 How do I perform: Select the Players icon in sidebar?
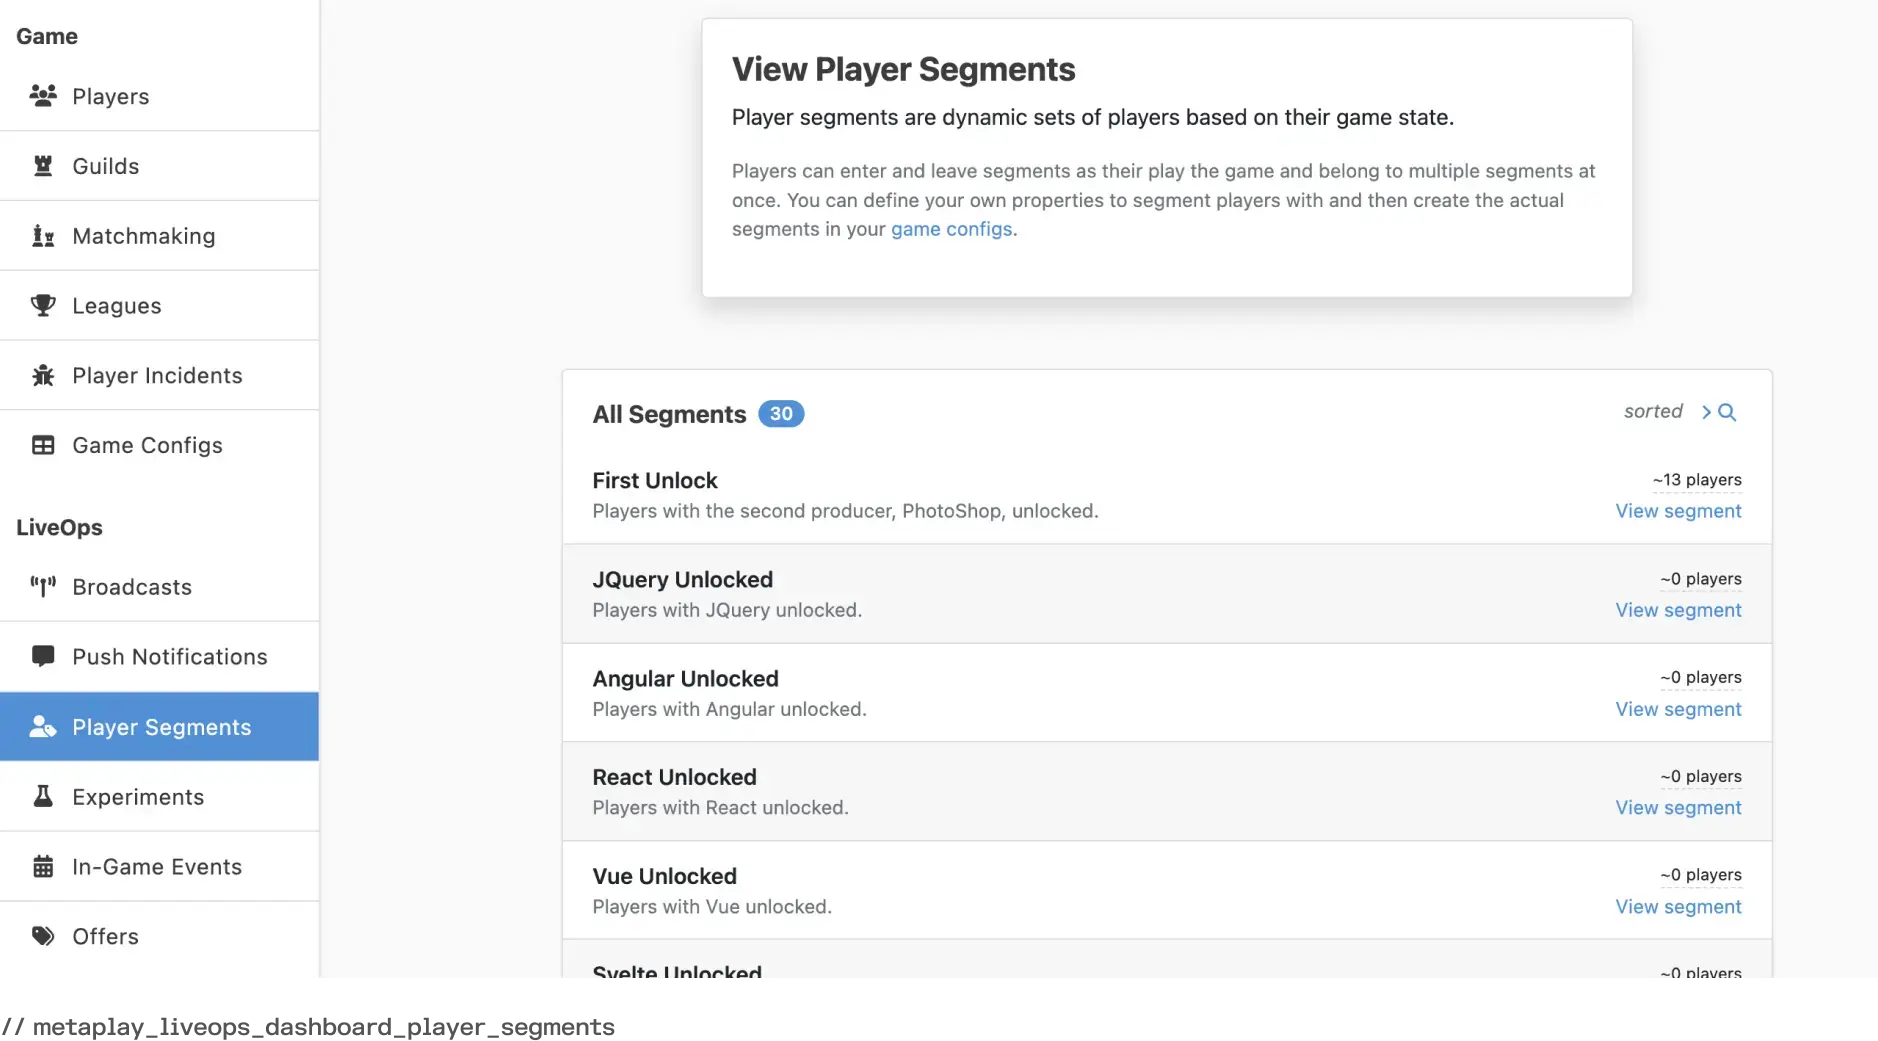click(x=42, y=95)
